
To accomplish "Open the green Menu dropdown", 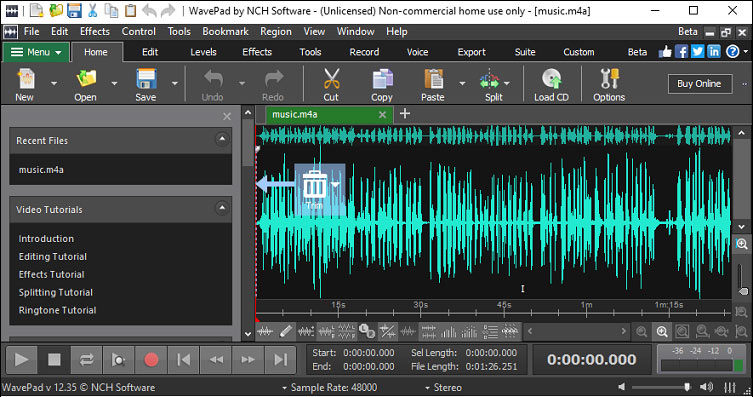I will (36, 52).
